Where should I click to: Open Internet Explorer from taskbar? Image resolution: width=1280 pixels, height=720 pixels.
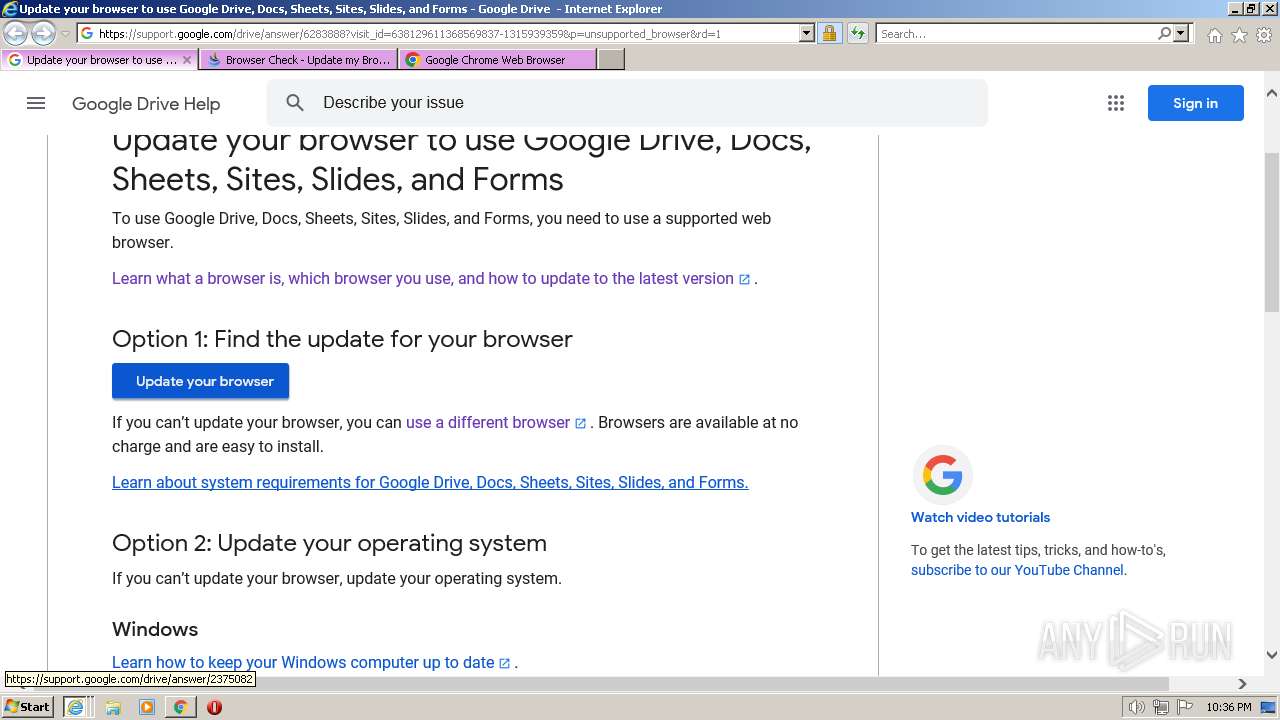pyautogui.click(x=75, y=707)
